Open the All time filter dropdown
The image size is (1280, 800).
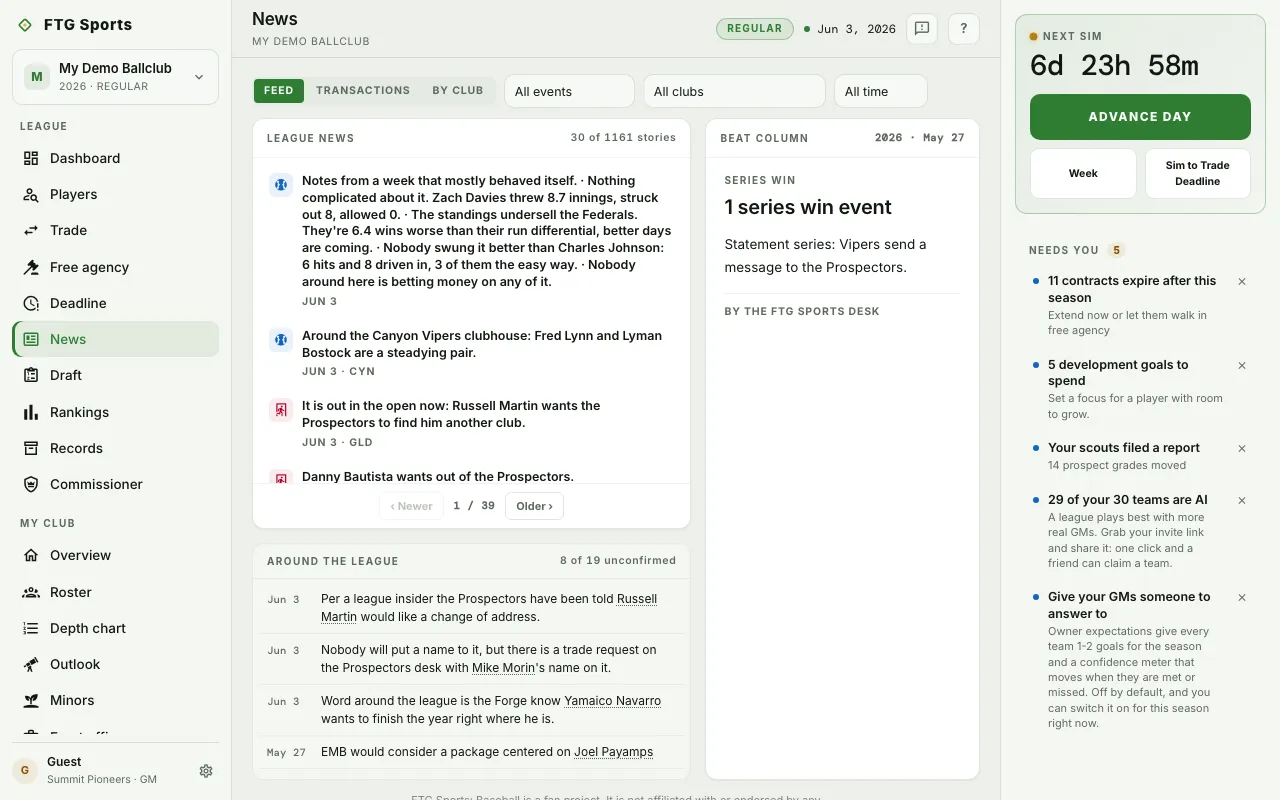[881, 91]
